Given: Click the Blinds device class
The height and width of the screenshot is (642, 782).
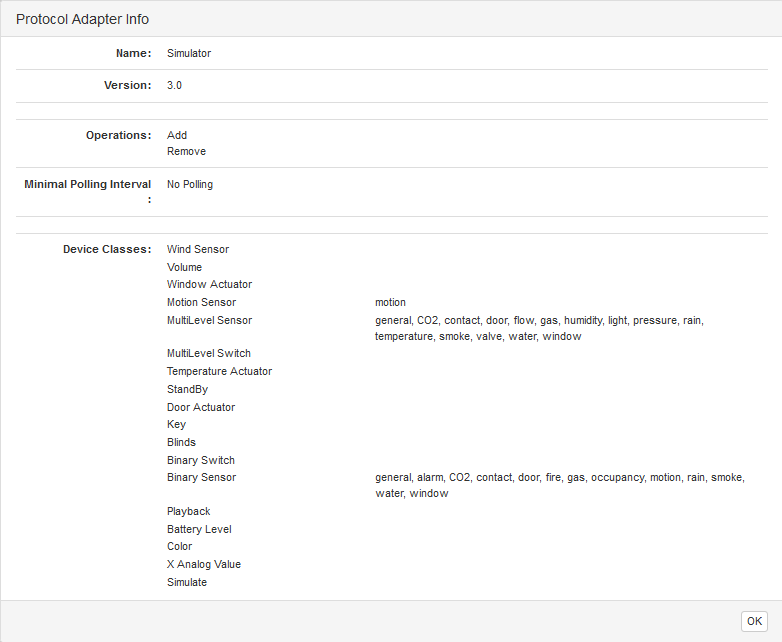Looking at the screenshot, I should 181,442.
